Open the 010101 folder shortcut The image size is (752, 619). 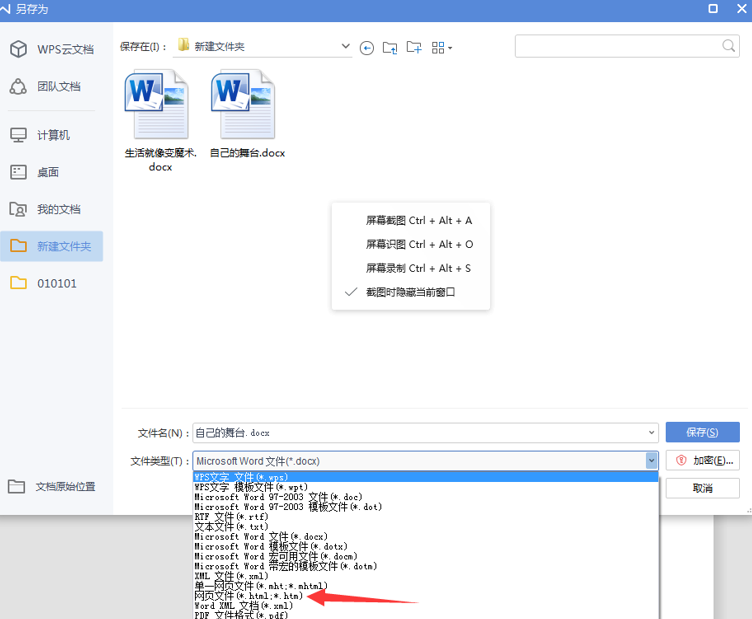43,283
